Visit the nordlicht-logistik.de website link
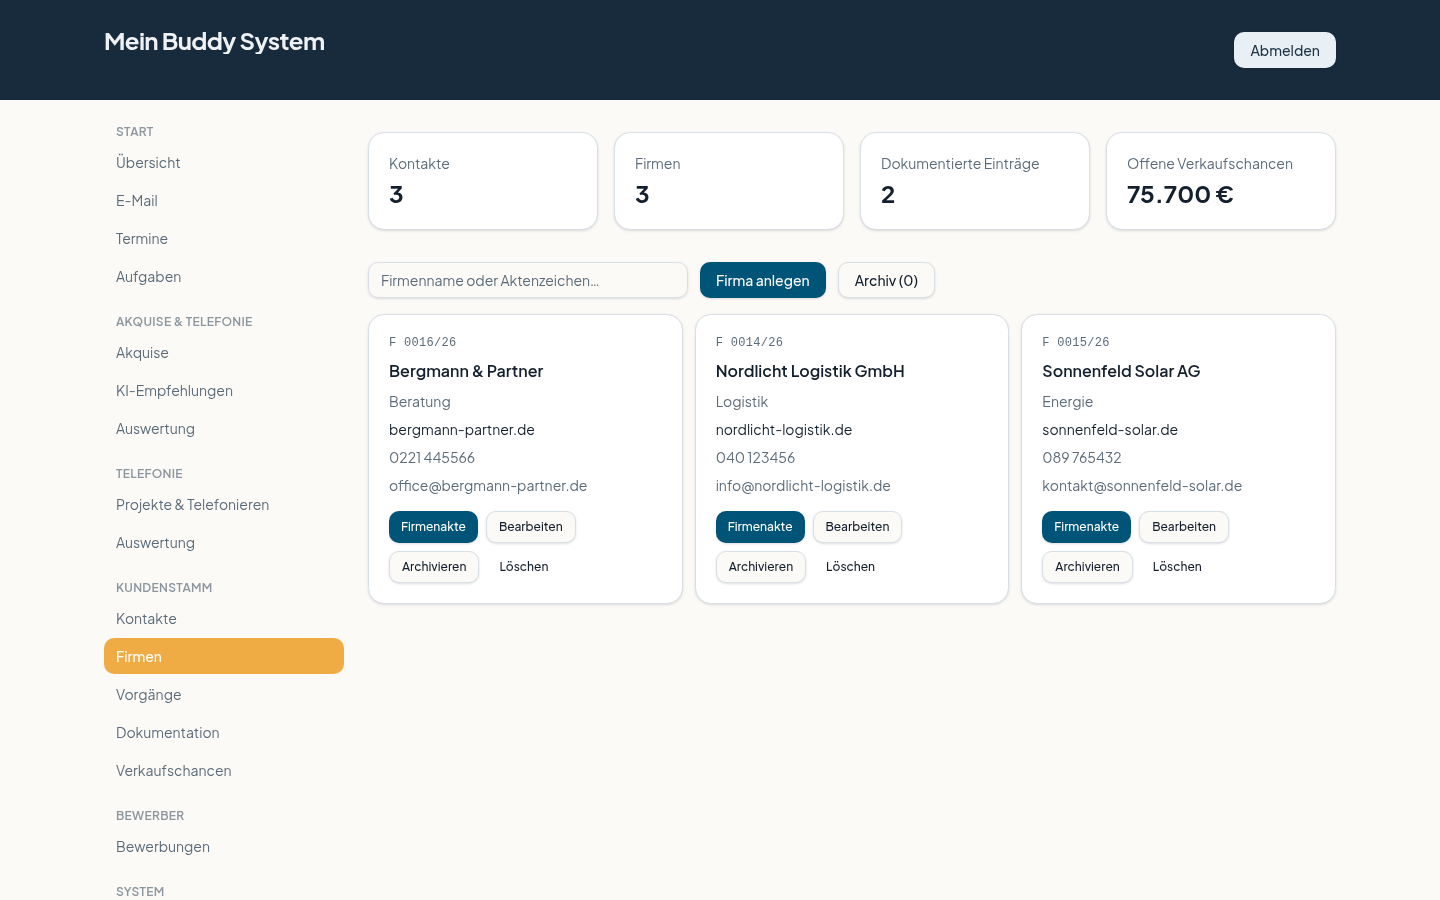1440x900 pixels. tap(784, 430)
